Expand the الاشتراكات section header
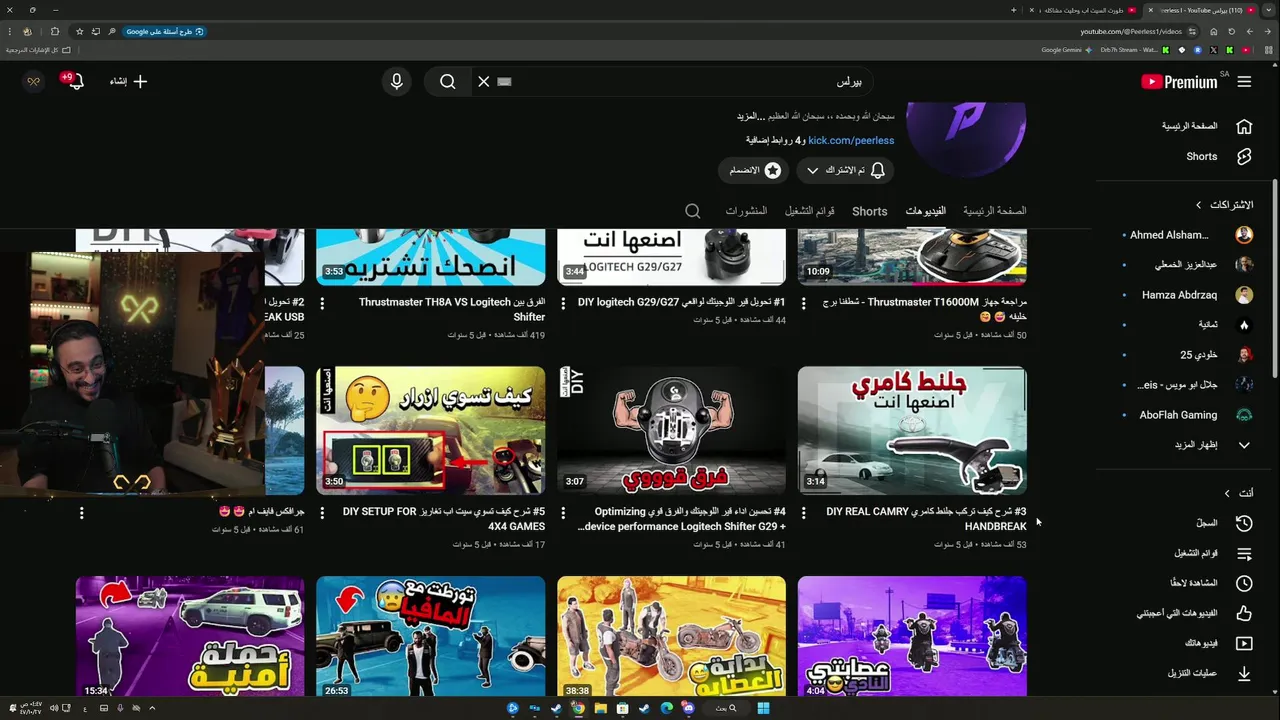 click(1224, 205)
